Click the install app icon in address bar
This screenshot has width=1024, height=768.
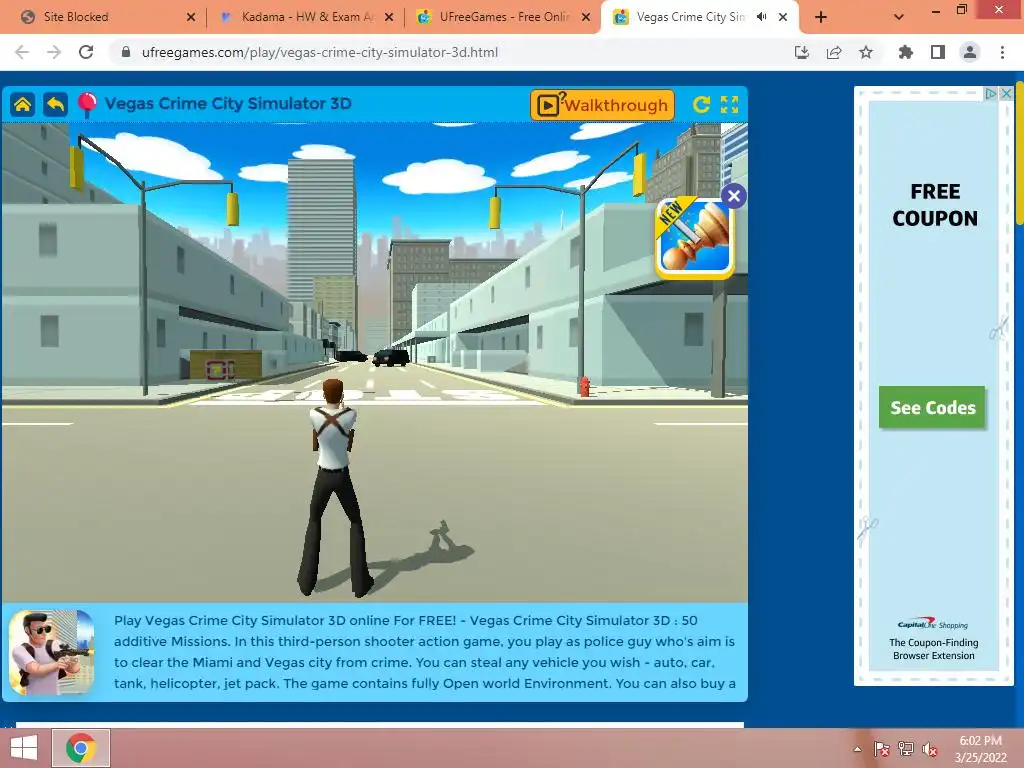802,52
